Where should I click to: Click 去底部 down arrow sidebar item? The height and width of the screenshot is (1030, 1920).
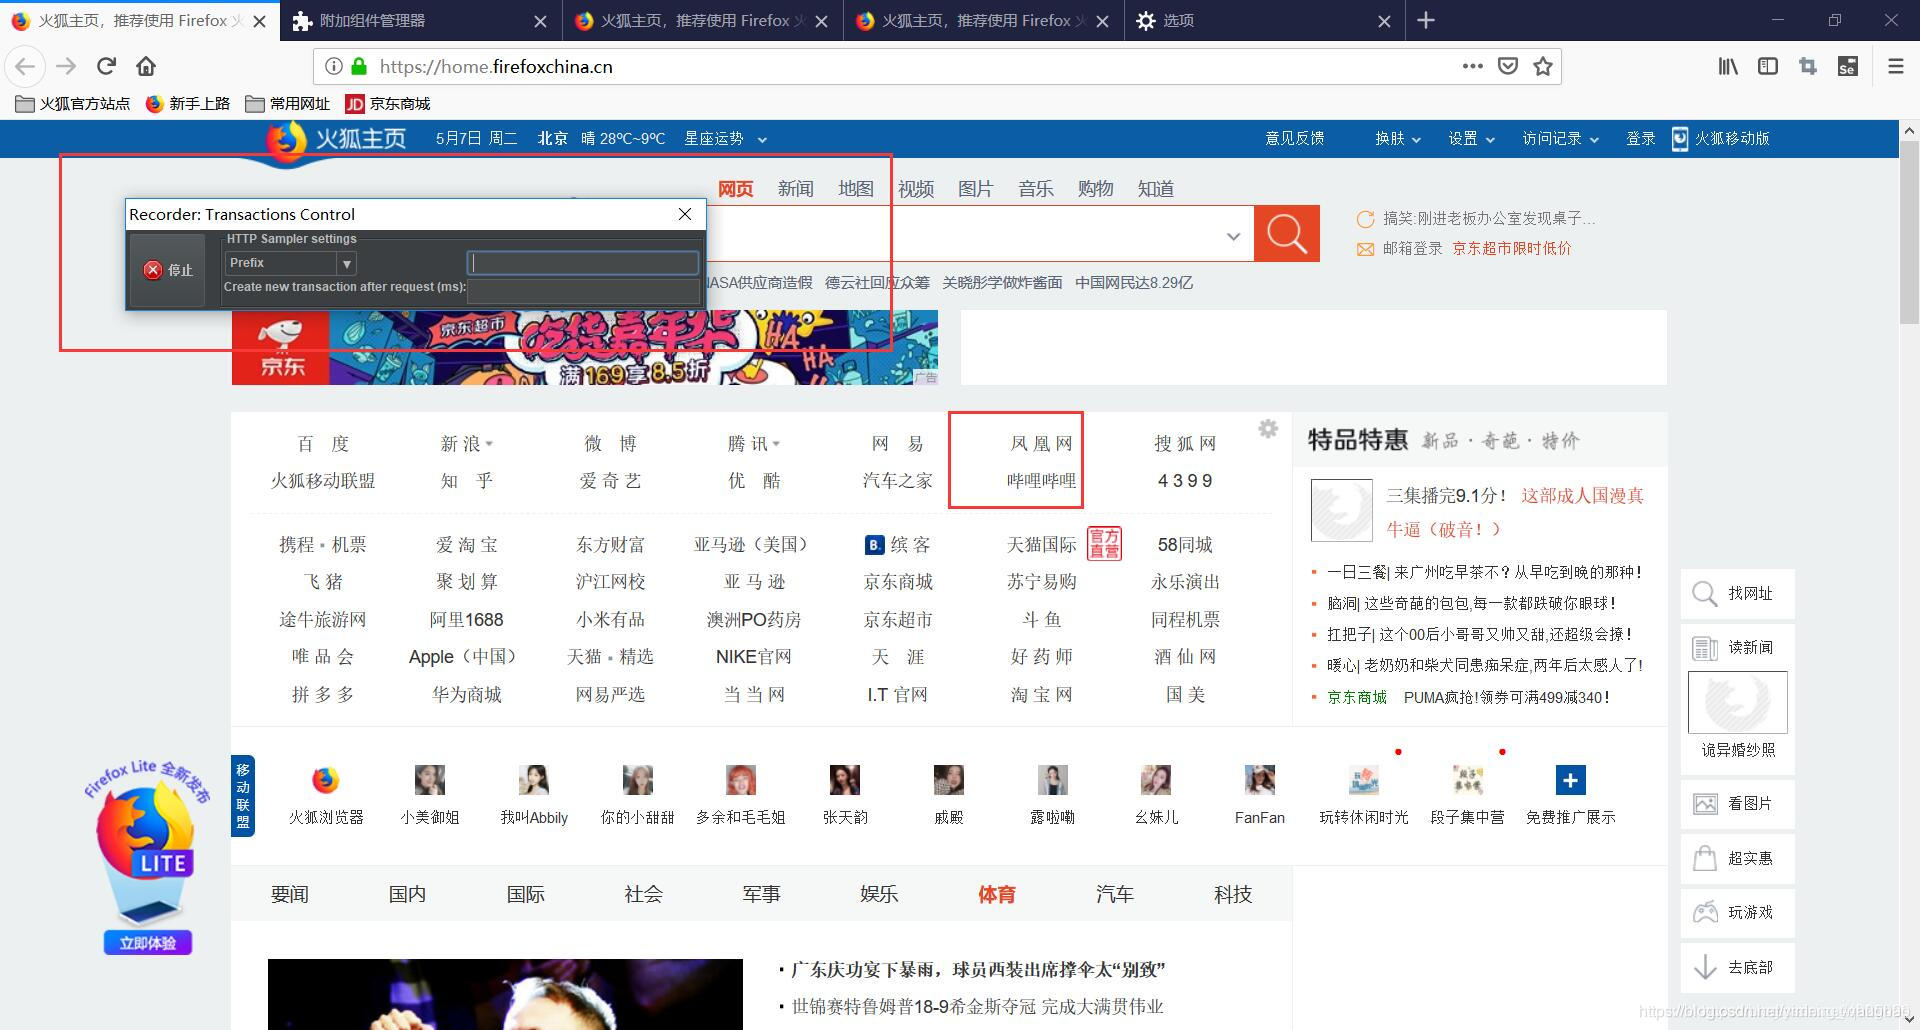click(x=1737, y=968)
